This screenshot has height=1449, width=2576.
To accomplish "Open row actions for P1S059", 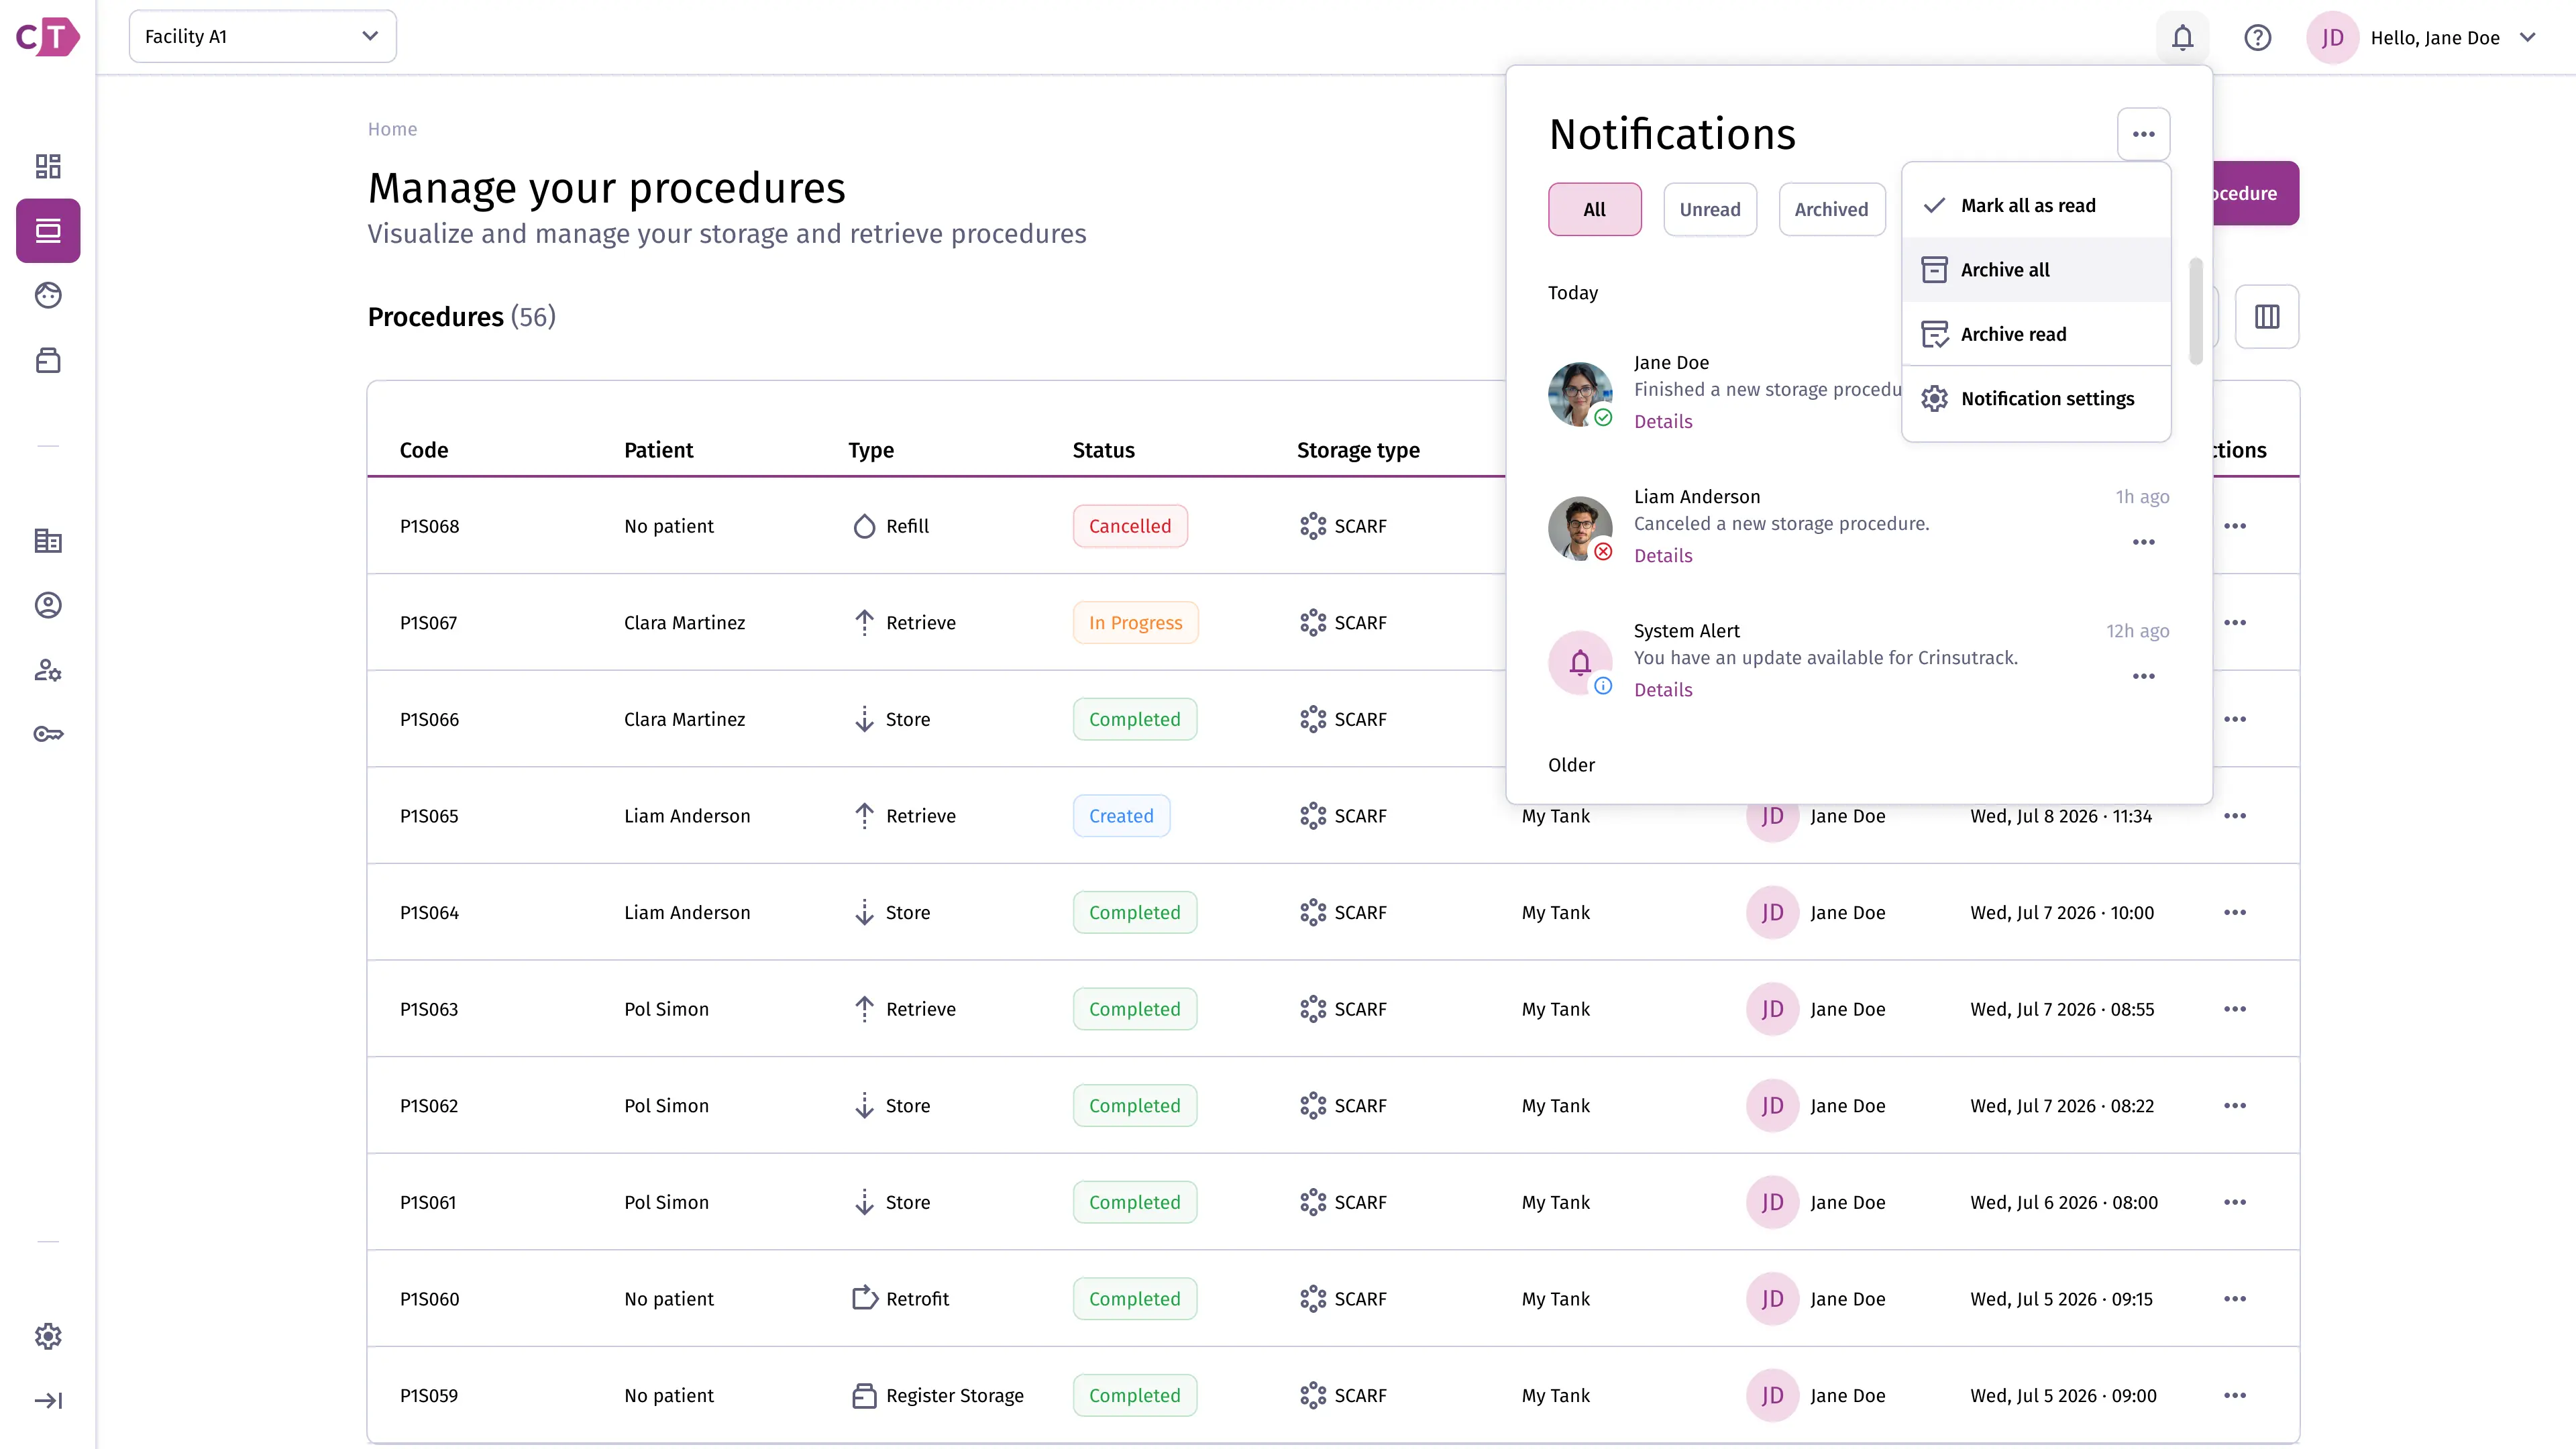I will pyautogui.click(x=2235, y=1395).
